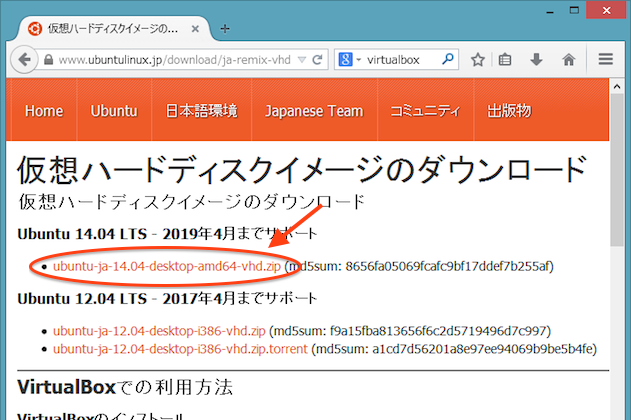
Task: Click the ubuntu-ja-12.04-desktop-i386-vhd.zip.torrent link
Action: tap(180, 348)
